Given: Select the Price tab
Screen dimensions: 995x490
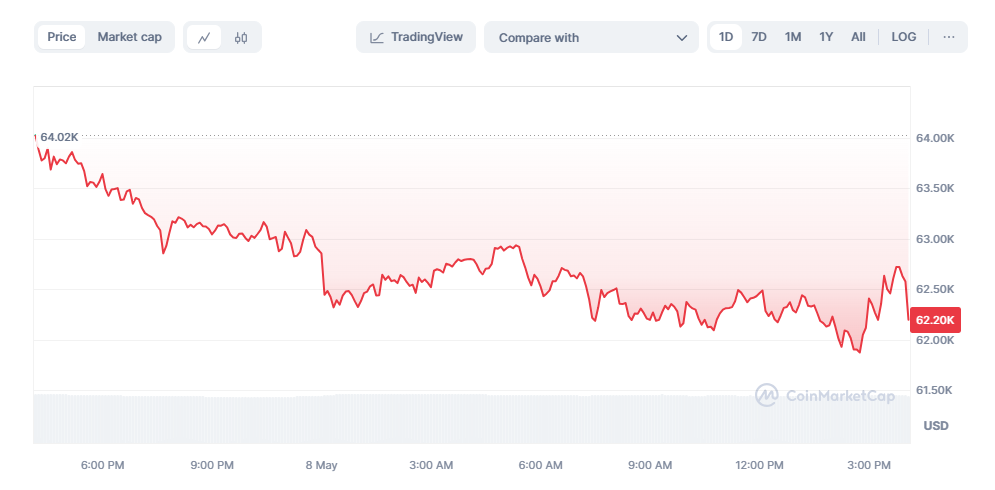Looking at the screenshot, I should pos(61,37).
